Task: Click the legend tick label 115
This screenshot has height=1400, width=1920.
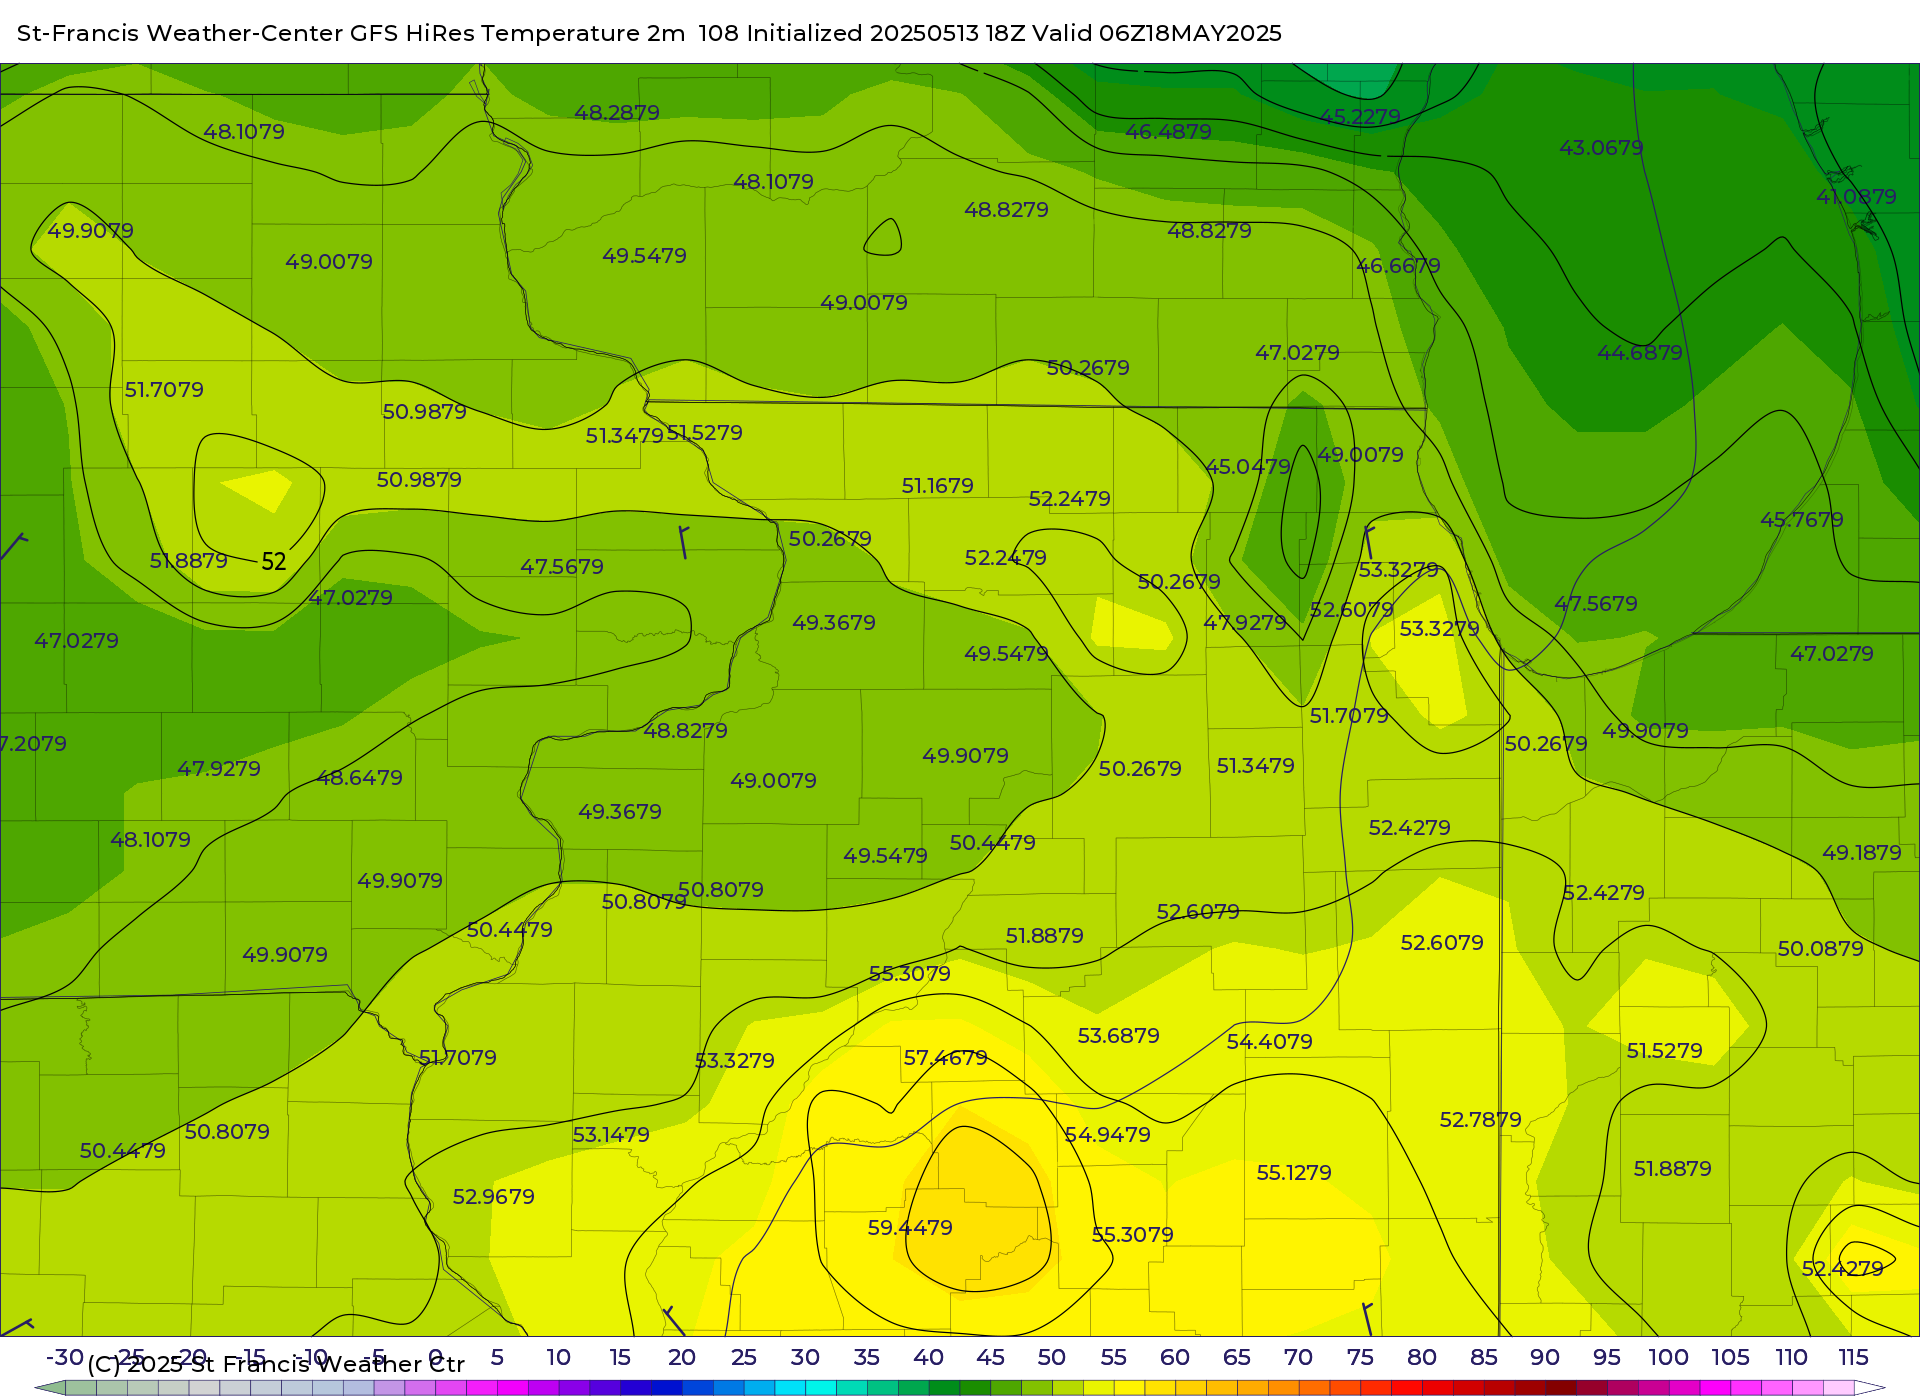Action: pos(1853,1357)
